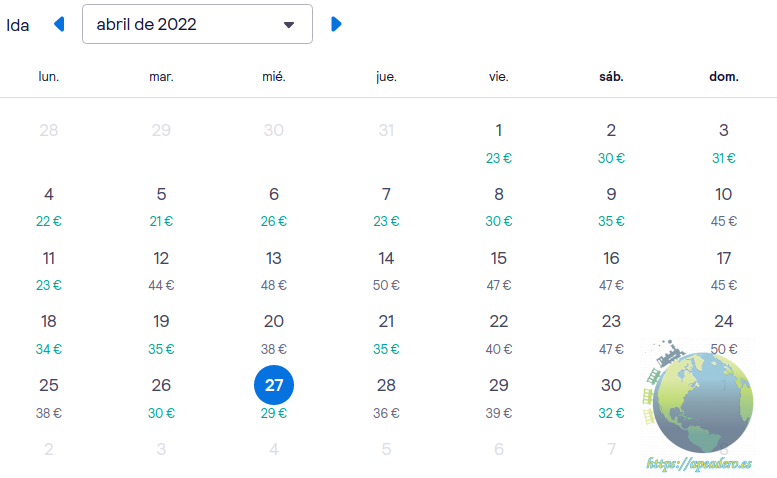
Task: Pick April 18 with 34 € fare
Action: 49,333
